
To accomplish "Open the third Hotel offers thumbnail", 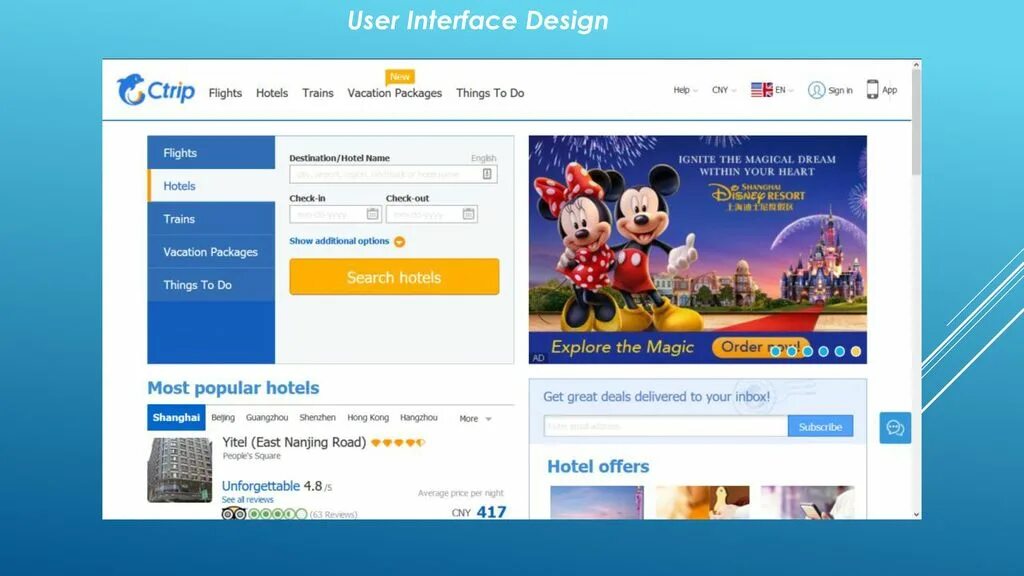I will click(x=808, y=502).
